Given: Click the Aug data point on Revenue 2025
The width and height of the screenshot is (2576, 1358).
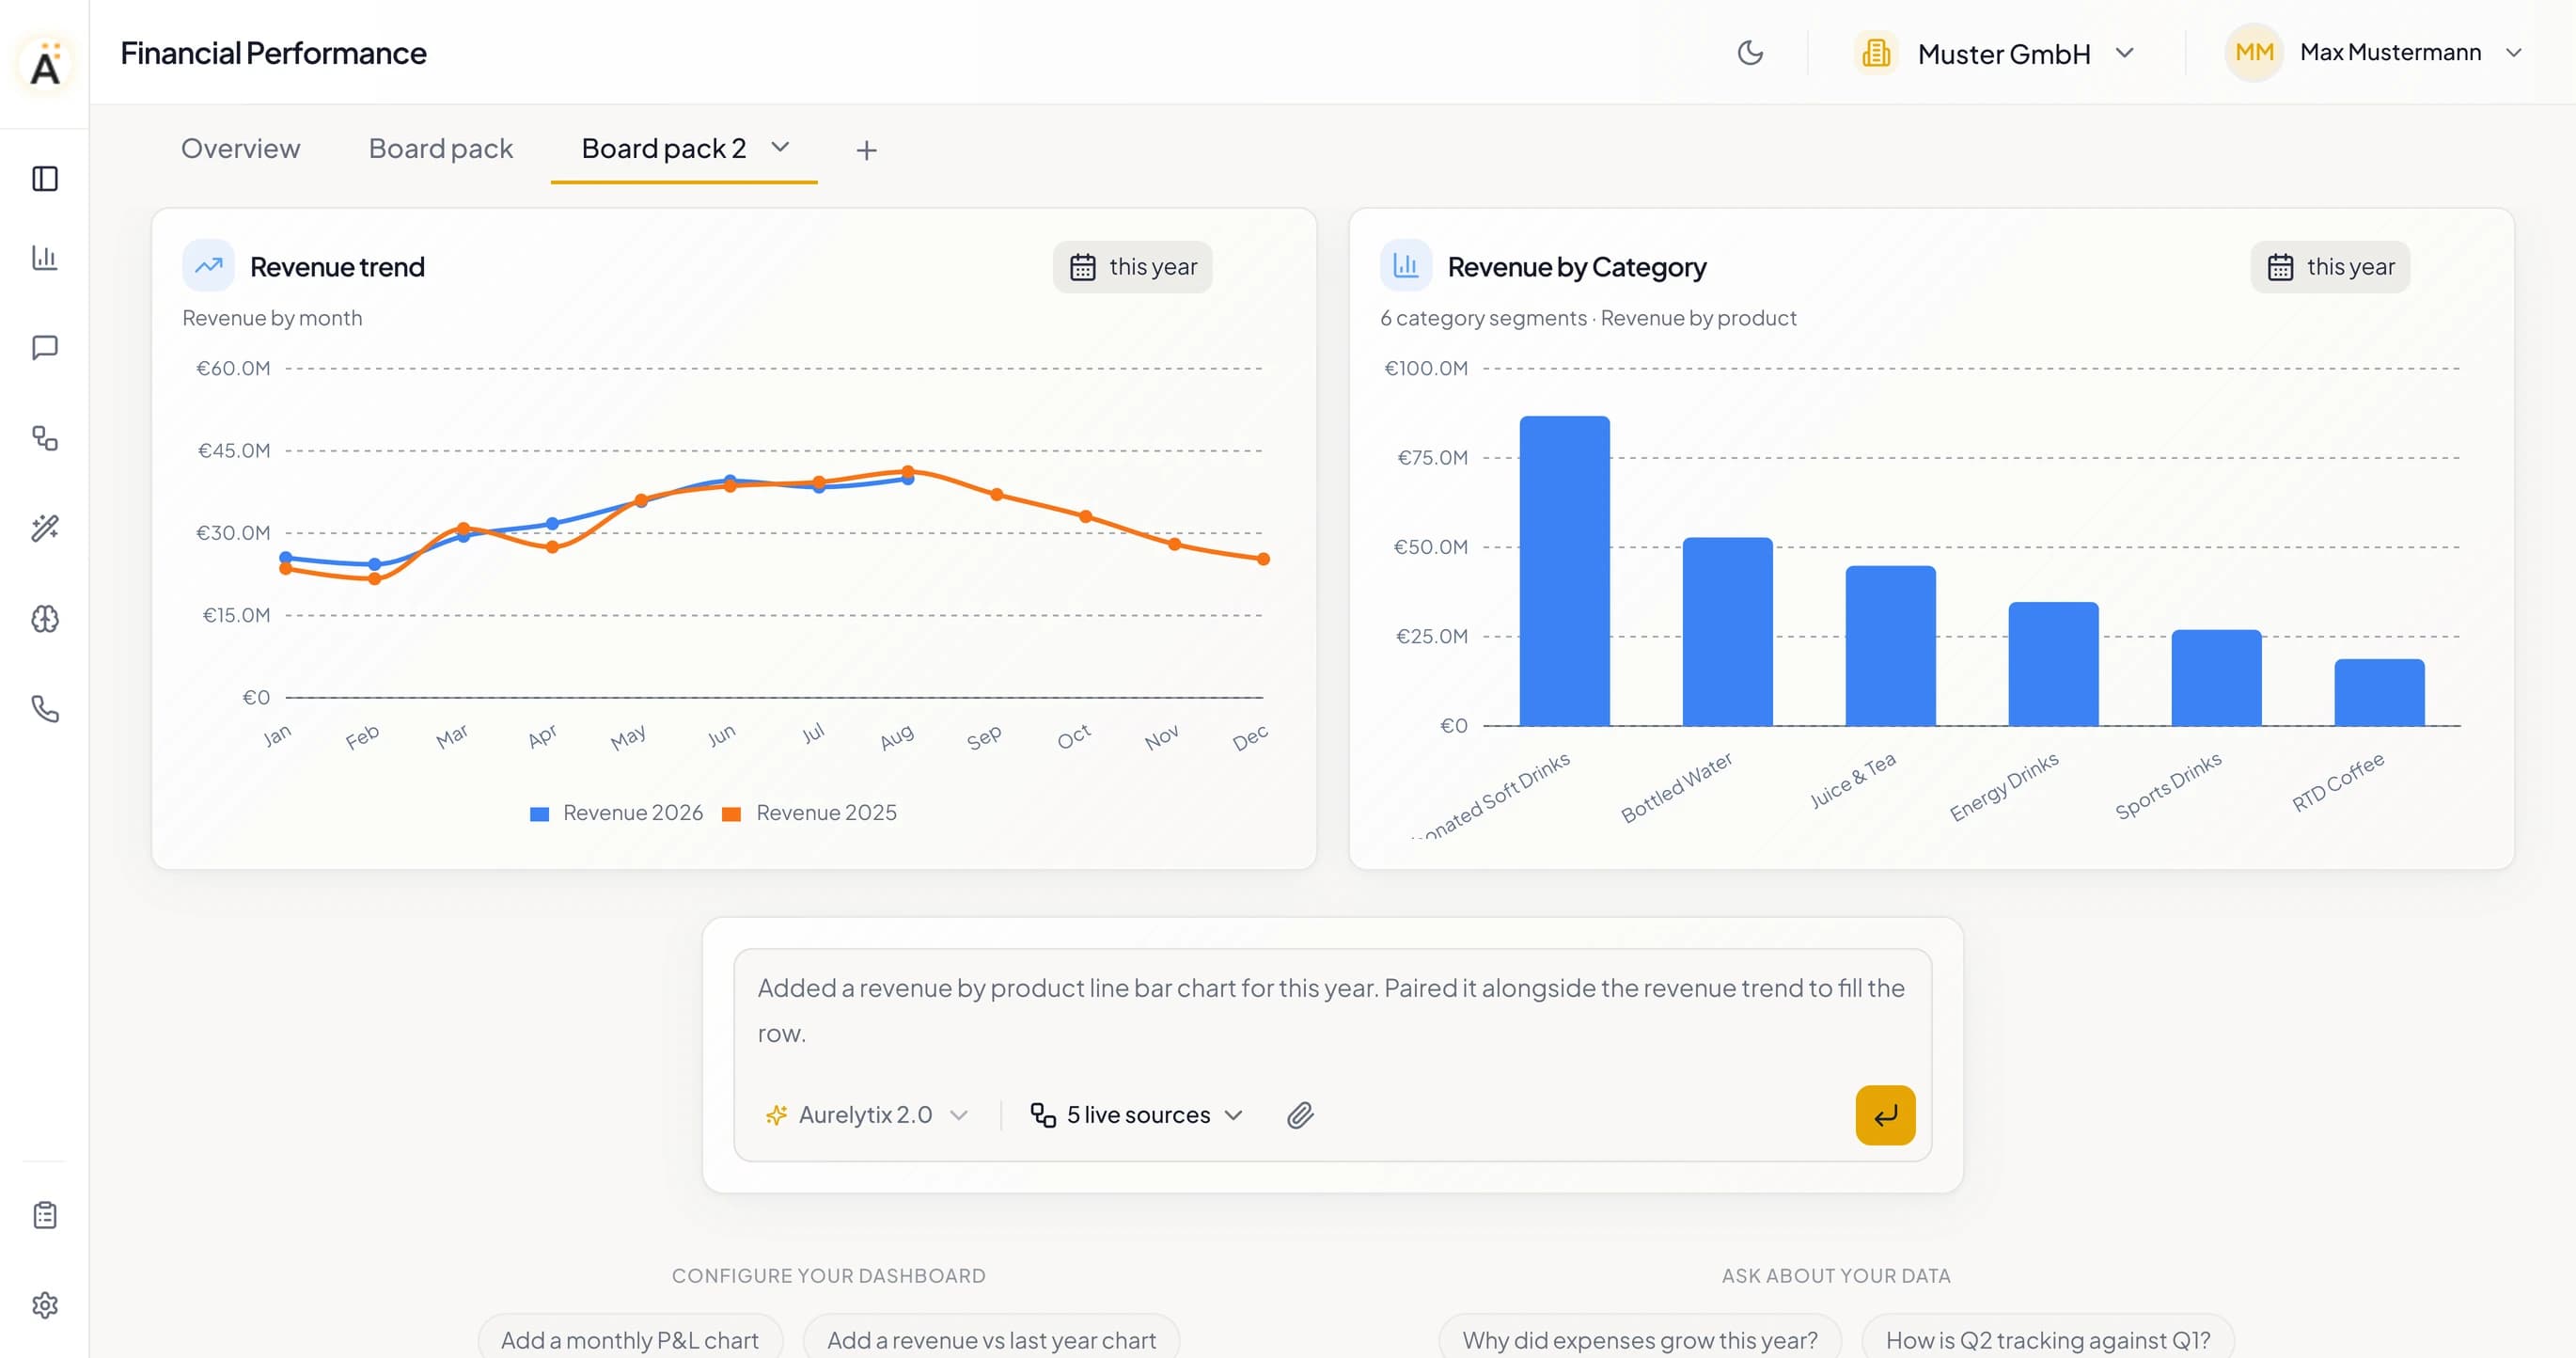Looking at the screenshot, I should tap(907, 471).
